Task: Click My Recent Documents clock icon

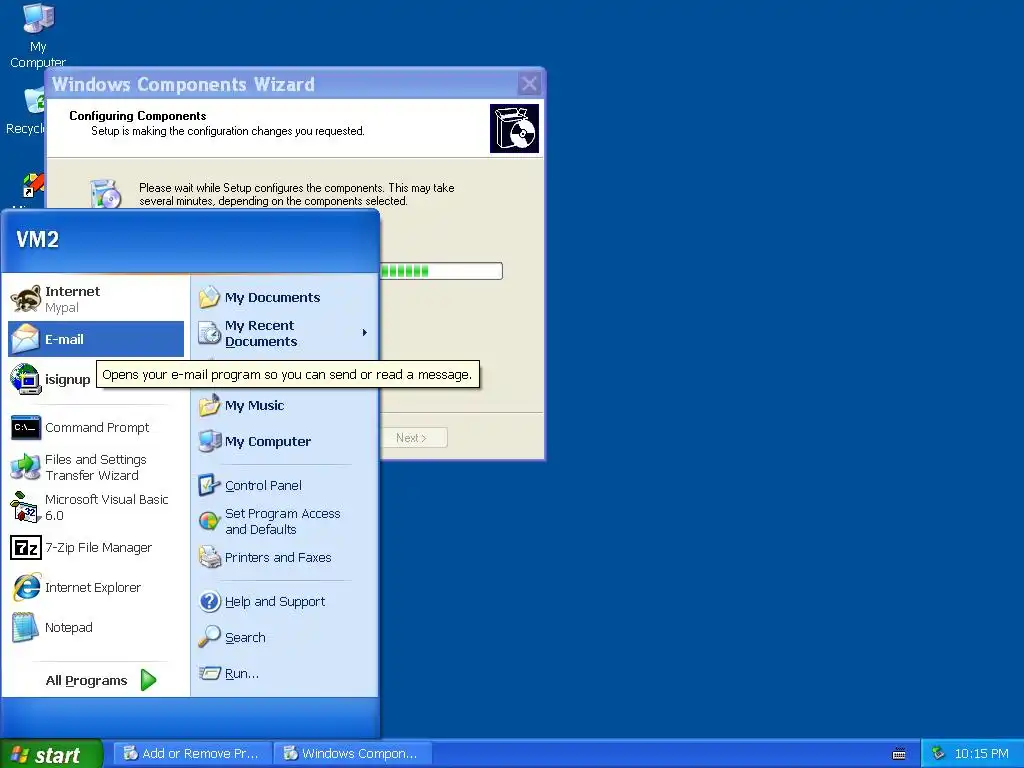Action: click(x=210, y=333)
